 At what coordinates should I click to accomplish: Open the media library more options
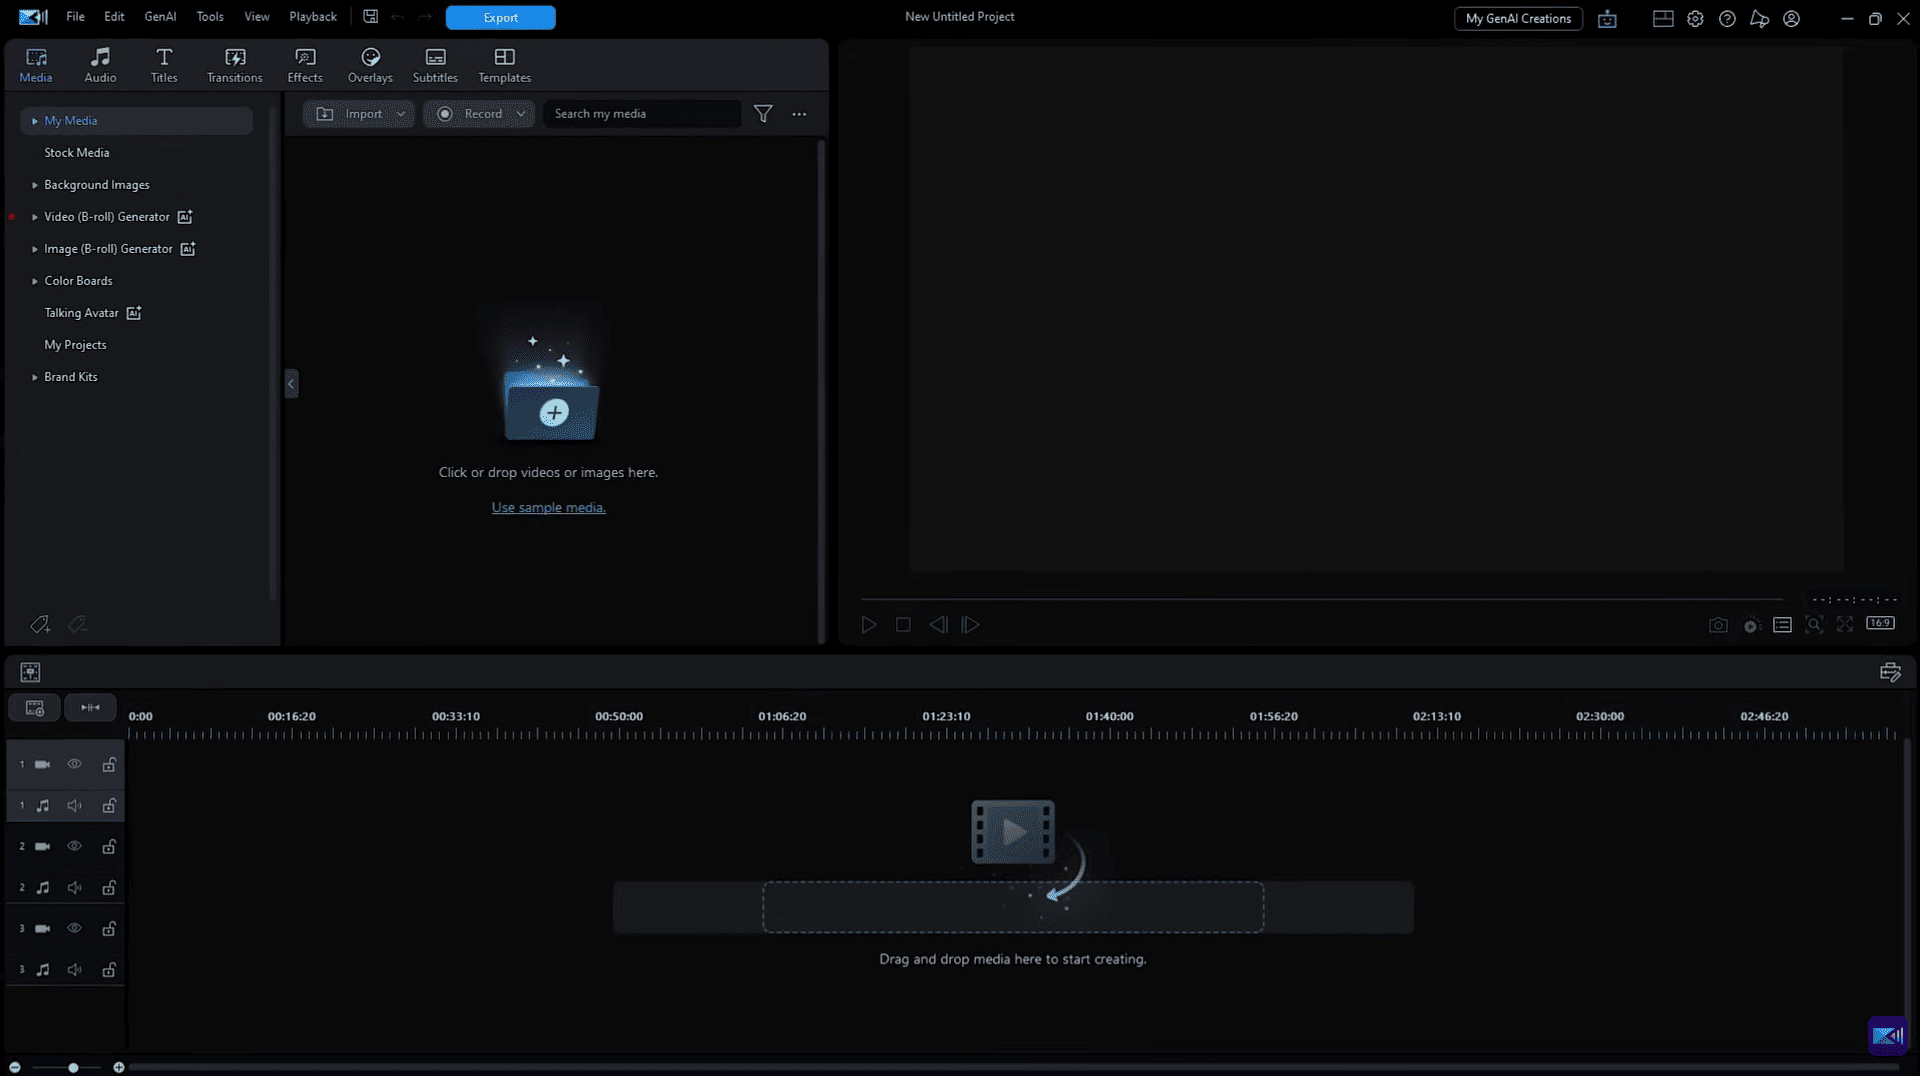point(799,114)
